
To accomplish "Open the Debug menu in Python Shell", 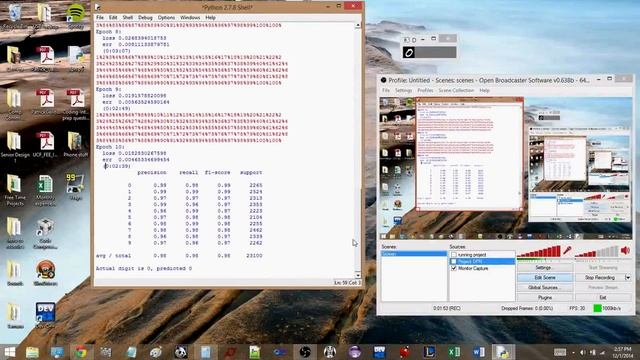I will (x=145, y=18).
